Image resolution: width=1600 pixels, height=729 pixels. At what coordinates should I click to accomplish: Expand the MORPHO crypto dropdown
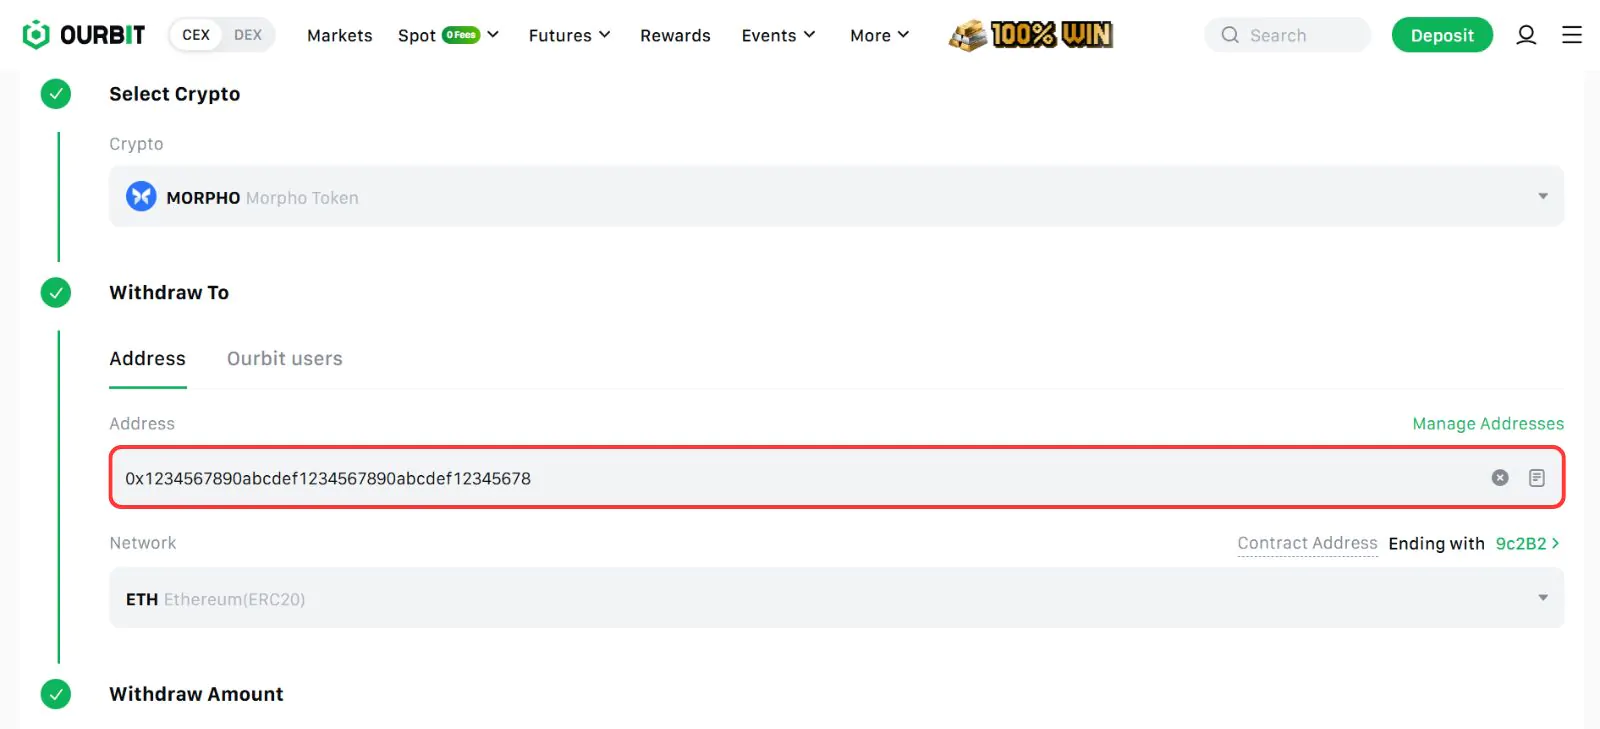pos(1542,196)
